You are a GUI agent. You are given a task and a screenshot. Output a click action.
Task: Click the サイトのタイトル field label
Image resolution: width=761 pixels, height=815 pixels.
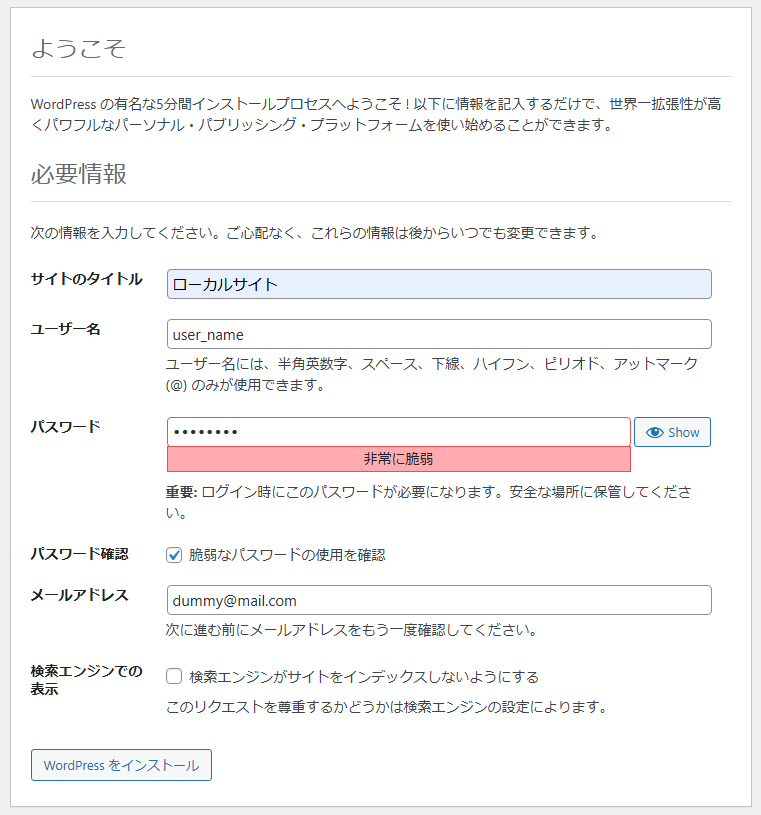coord(86,279)
